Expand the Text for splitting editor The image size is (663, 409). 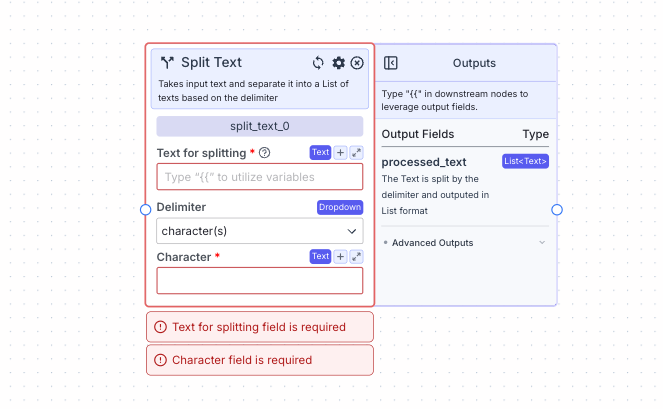click(x=357, y=153)
